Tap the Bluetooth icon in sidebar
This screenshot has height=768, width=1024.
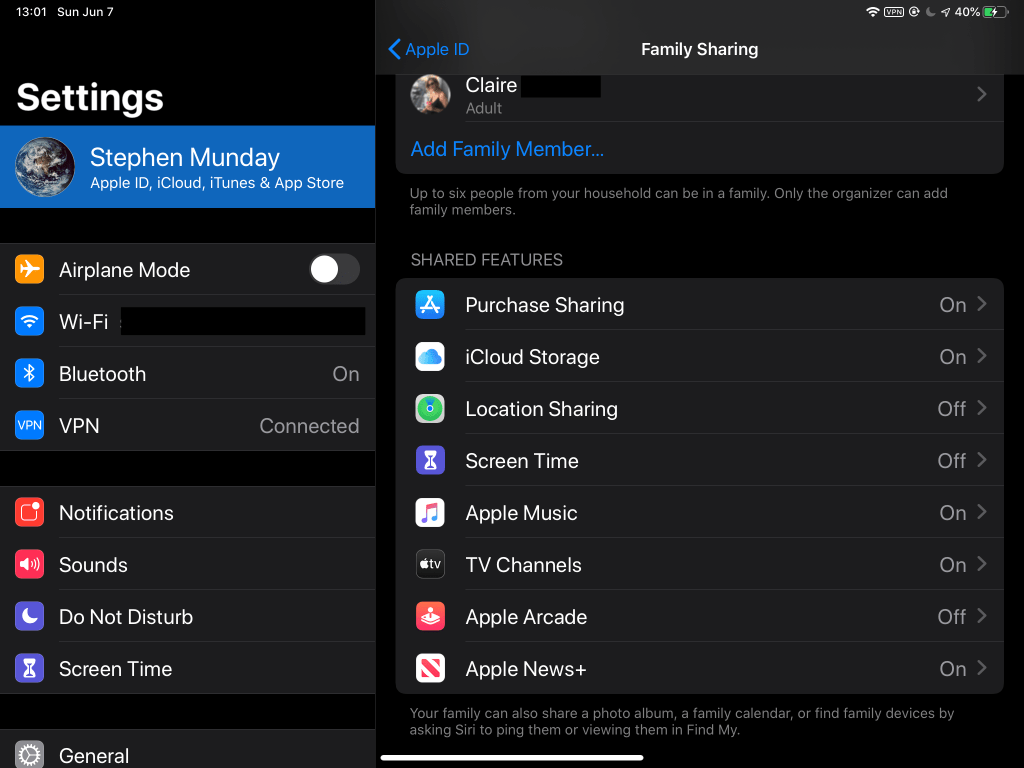pos(30,374)
